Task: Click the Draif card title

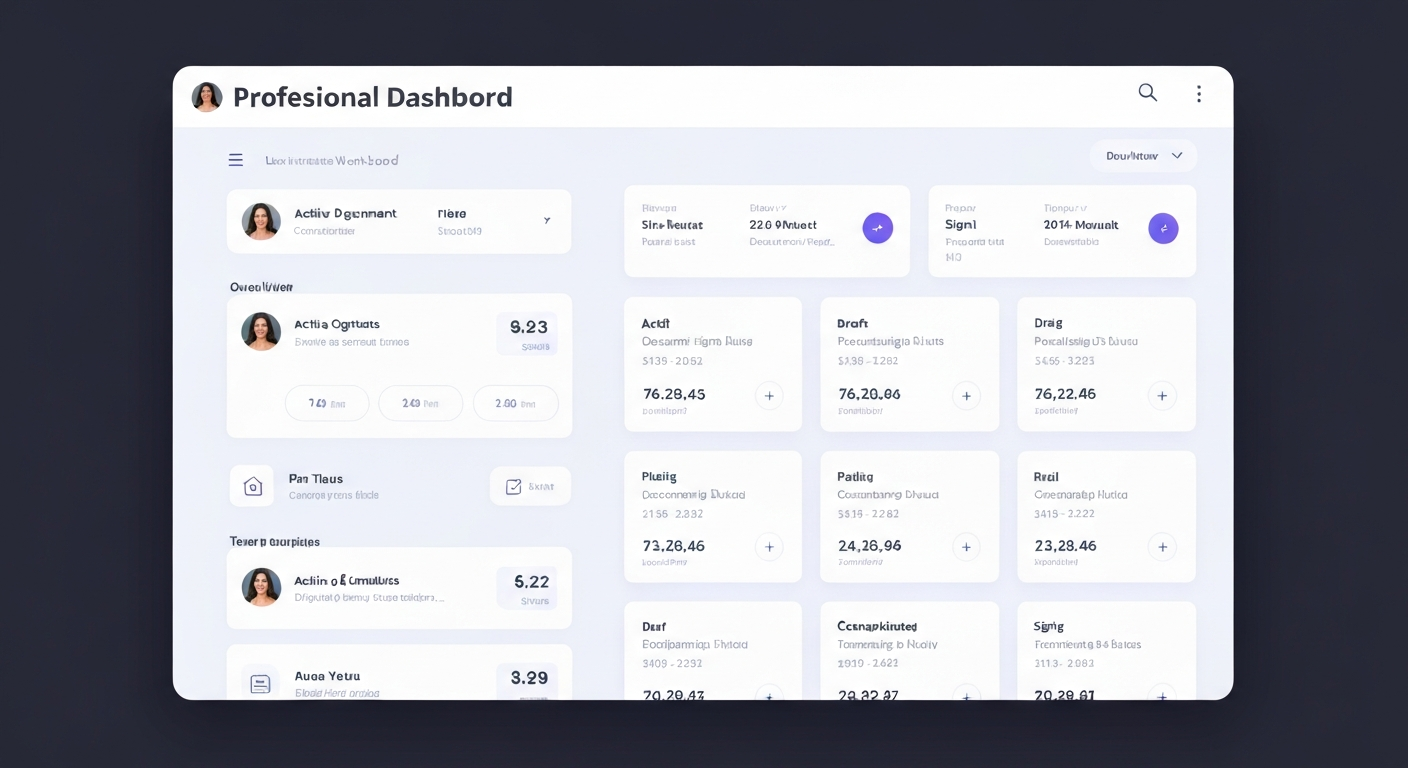Action: coord(654,627)
